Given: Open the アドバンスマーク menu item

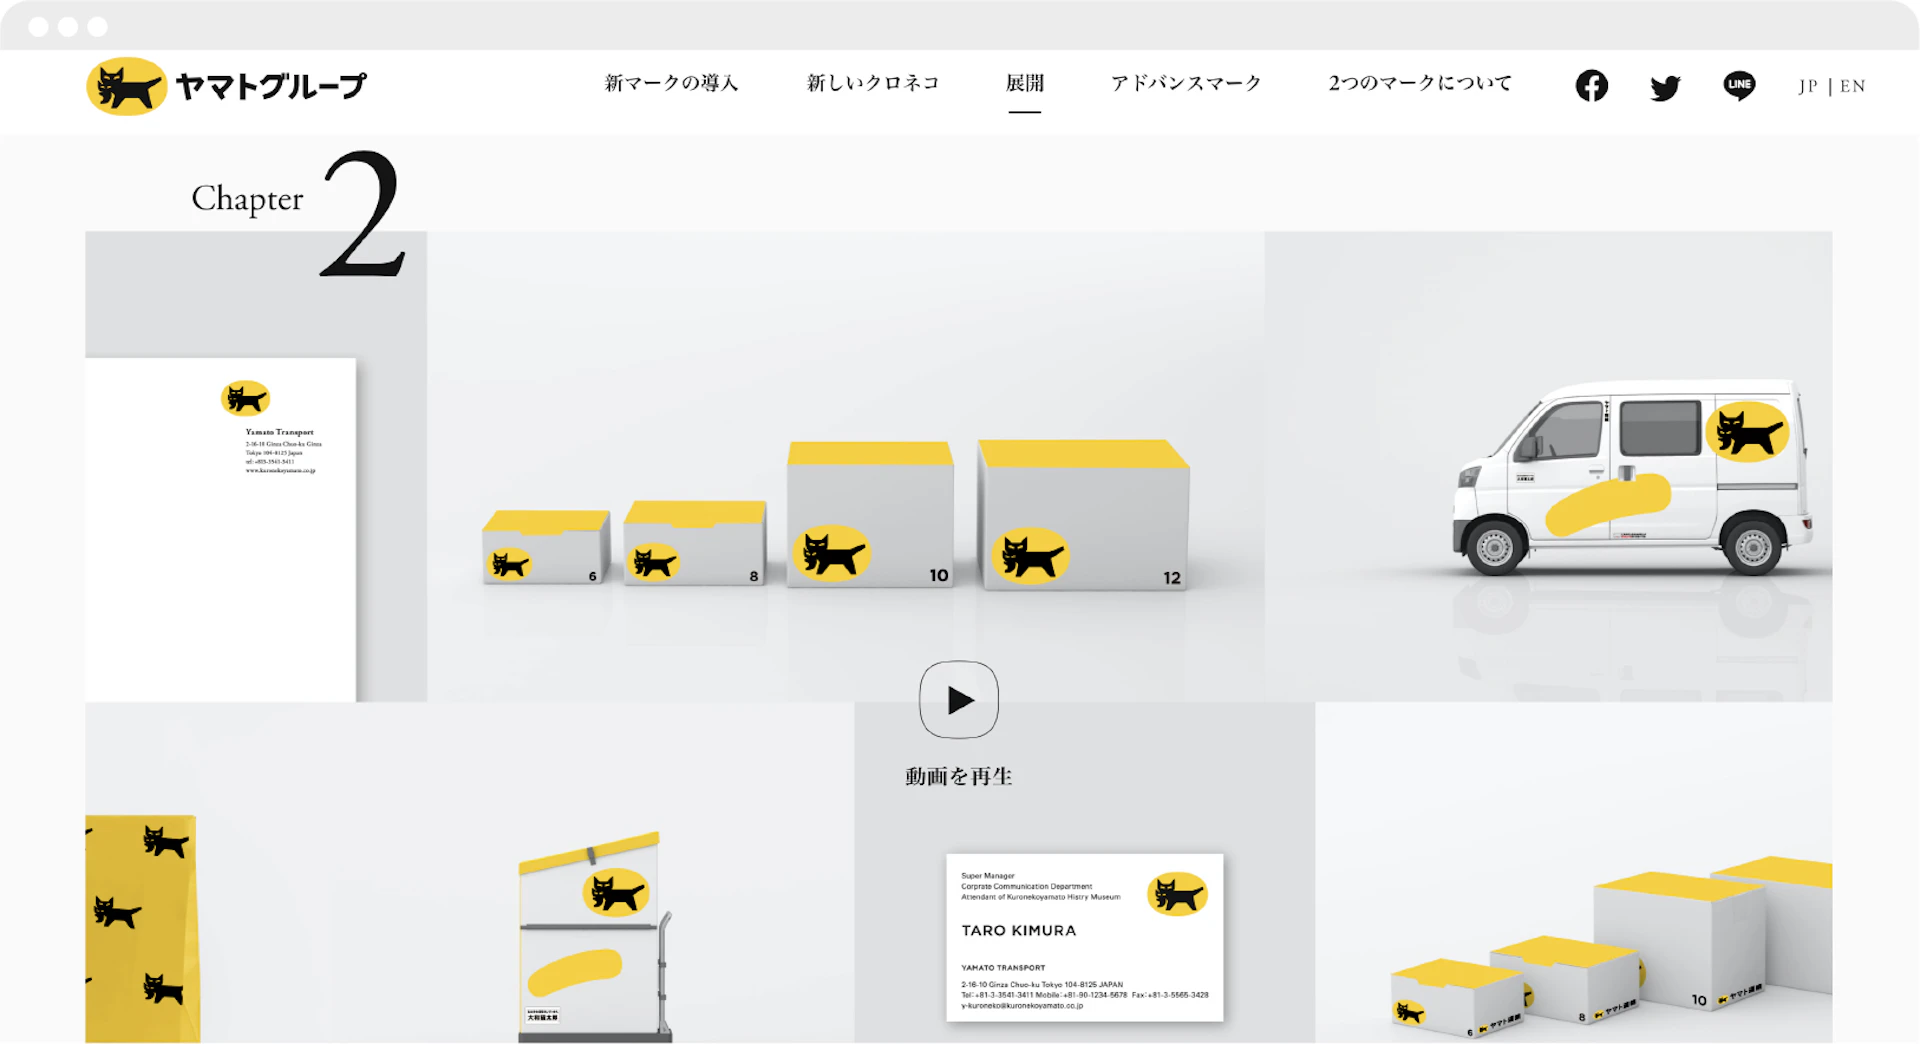Looking at the screenshot, I should pos(1186,83).
